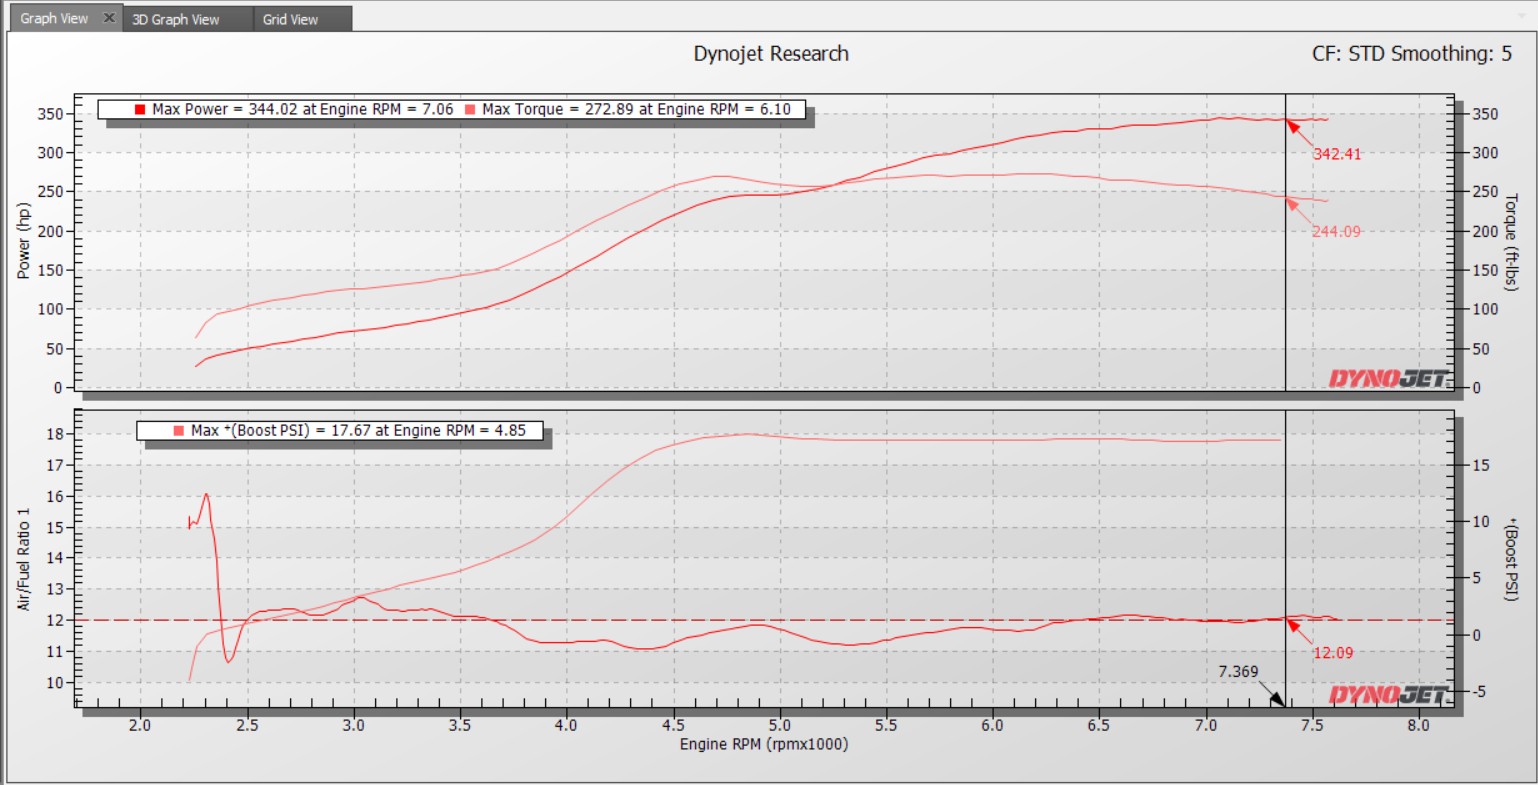The height and width of the screenshot is (785, 1538).
Task: Select the 244.09 torque value label
Action: coord(1336,231)
